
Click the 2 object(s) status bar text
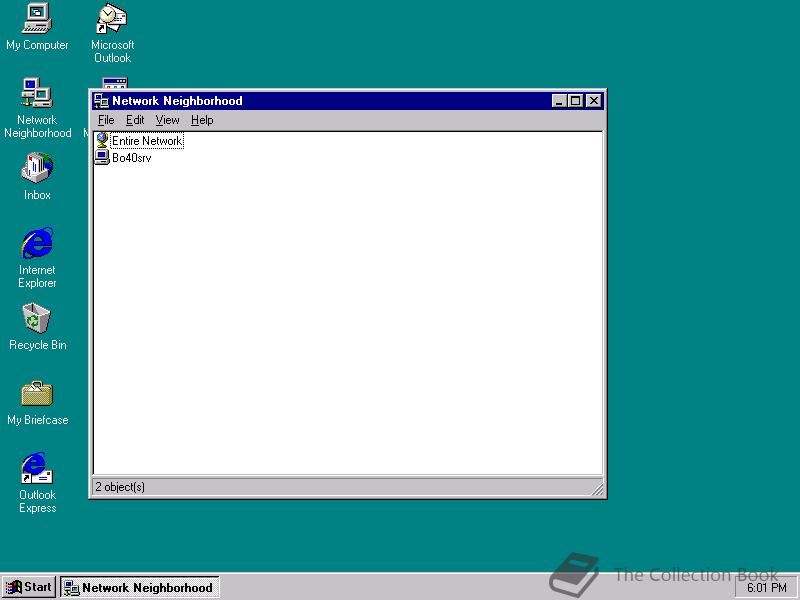coord(120,487)
